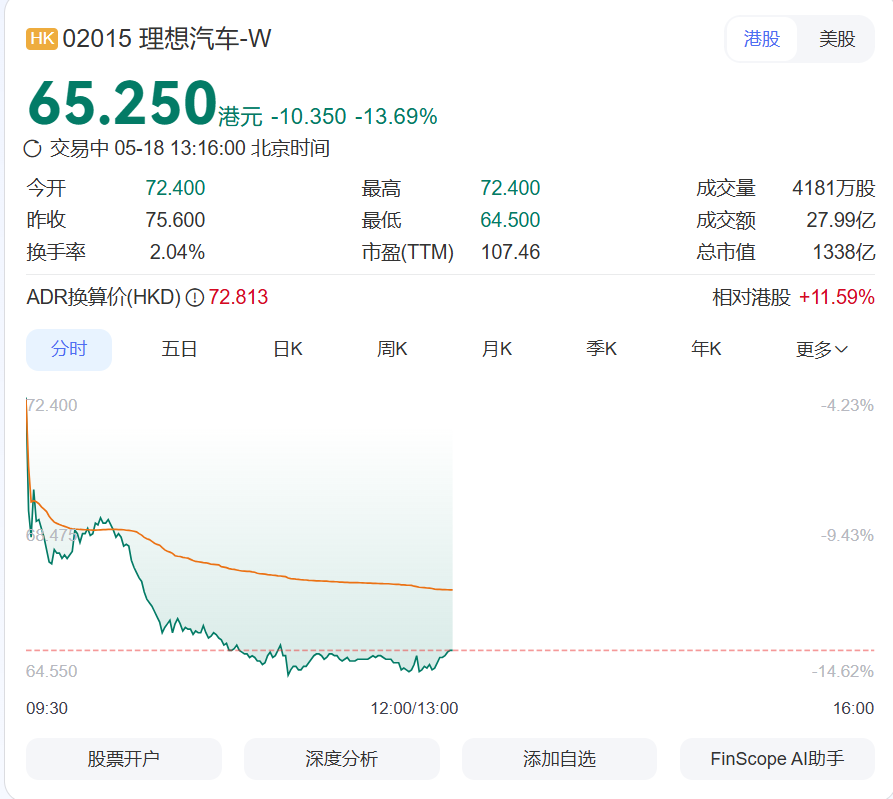Click the chart percent label -4.23%
The image size is (893, 799).
847,405
